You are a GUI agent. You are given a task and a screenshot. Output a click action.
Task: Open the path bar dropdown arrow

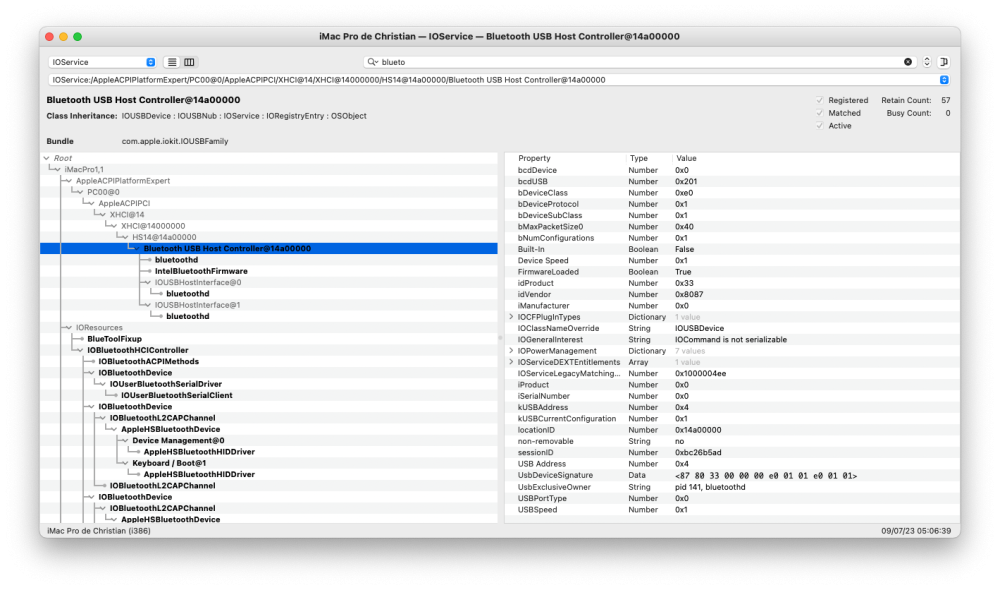point(944,80)
